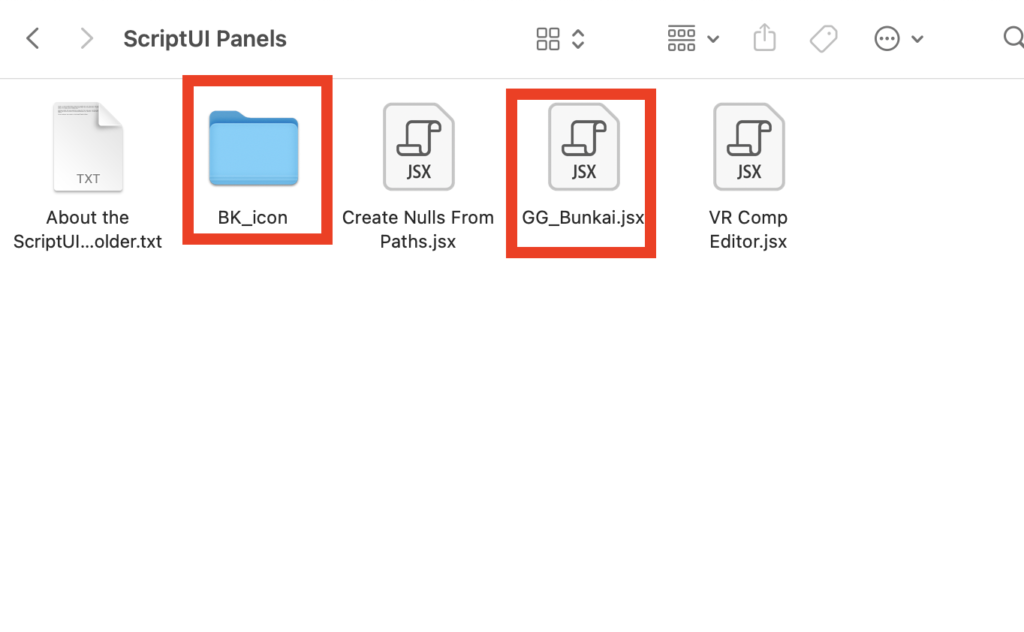Screen dimensions: 1024x632
Task: Select the GG_Bunkai.jsx file icon
Action: [583, 147]
